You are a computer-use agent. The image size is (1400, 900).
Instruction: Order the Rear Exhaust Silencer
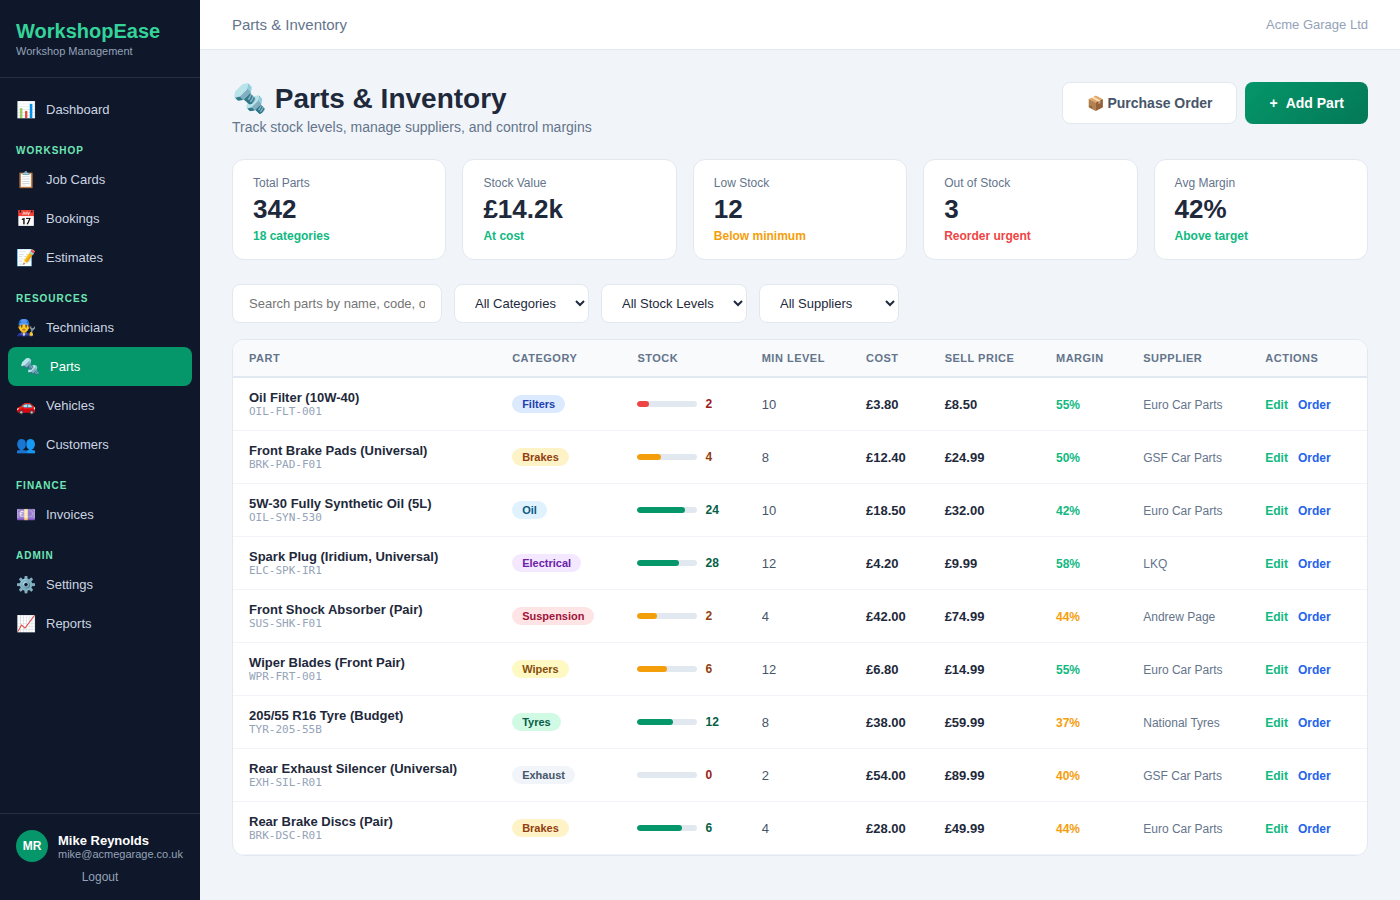click(1314, 775)
